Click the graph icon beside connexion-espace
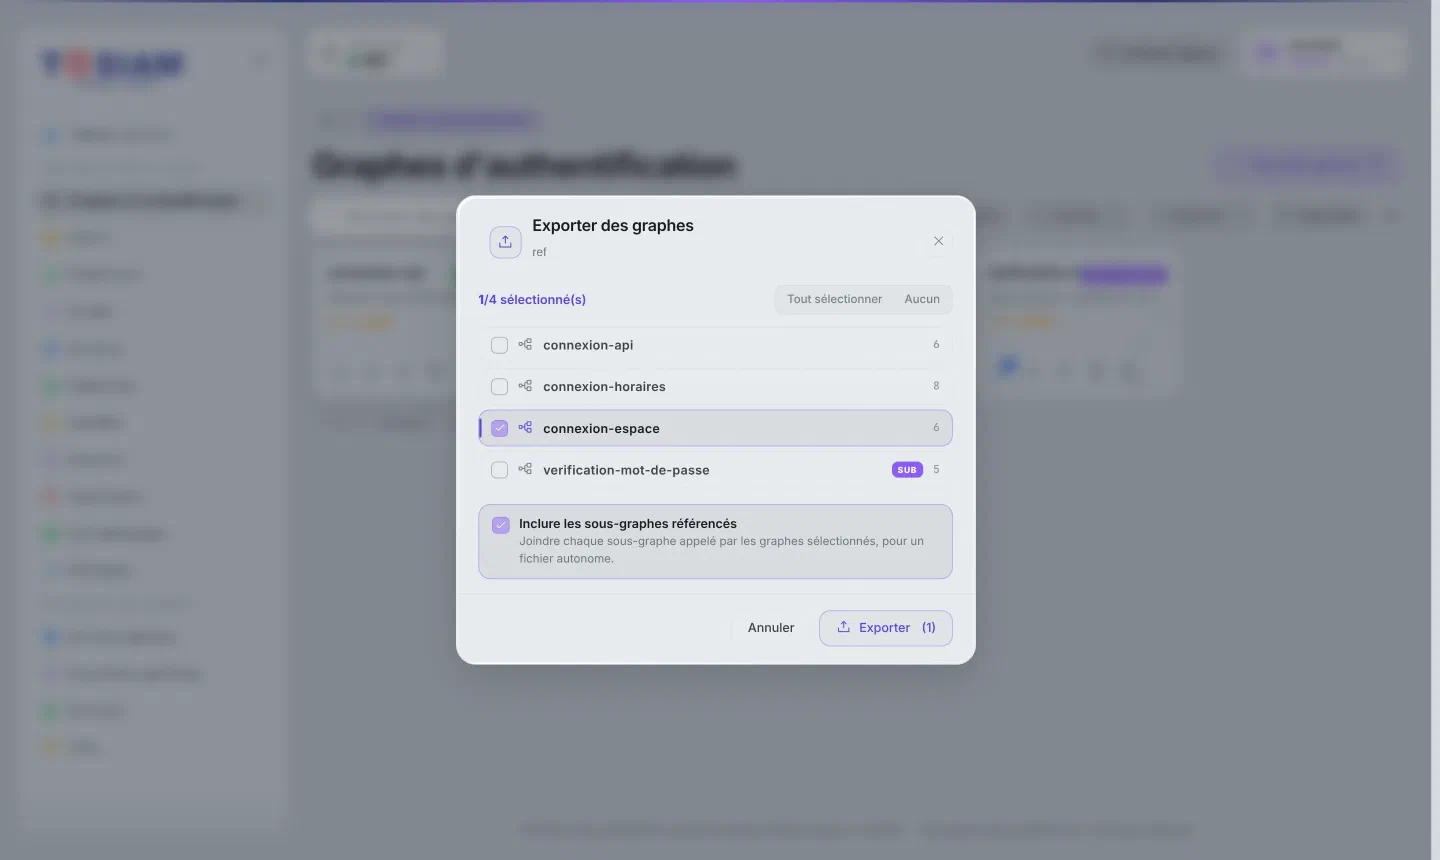The image size is (1440, 860). click(525, 428)
